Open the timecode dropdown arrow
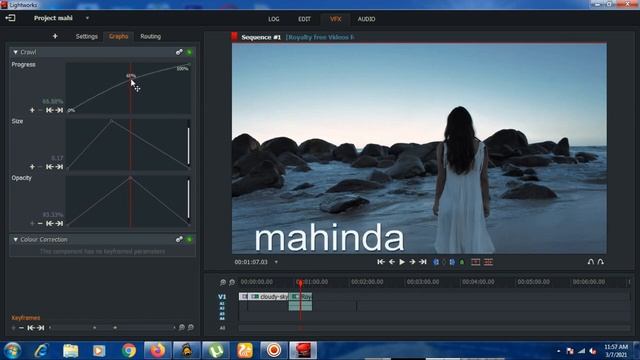 point(276,262)
